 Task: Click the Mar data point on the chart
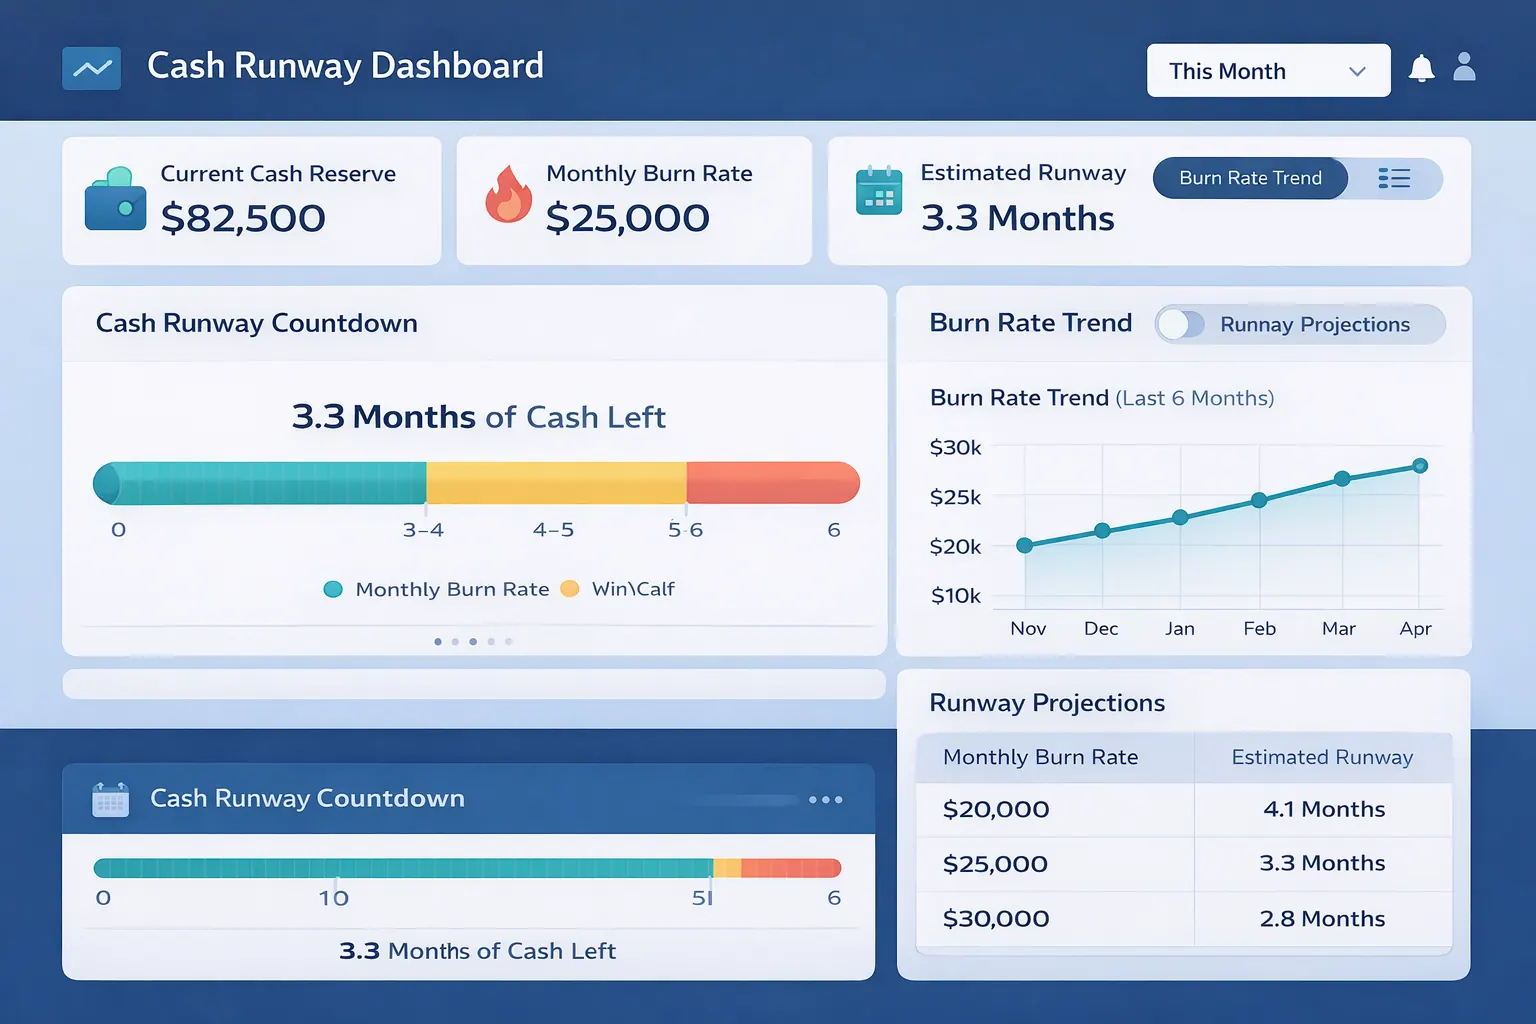(1342, 479)
